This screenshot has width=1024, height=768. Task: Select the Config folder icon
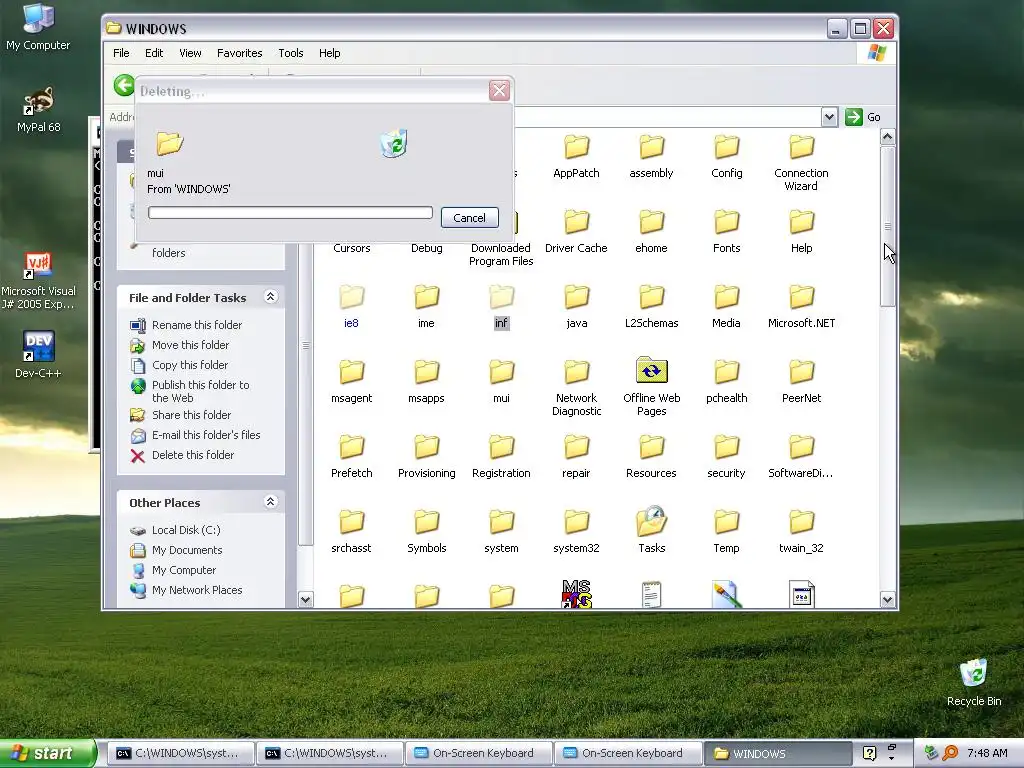[726, 147]
